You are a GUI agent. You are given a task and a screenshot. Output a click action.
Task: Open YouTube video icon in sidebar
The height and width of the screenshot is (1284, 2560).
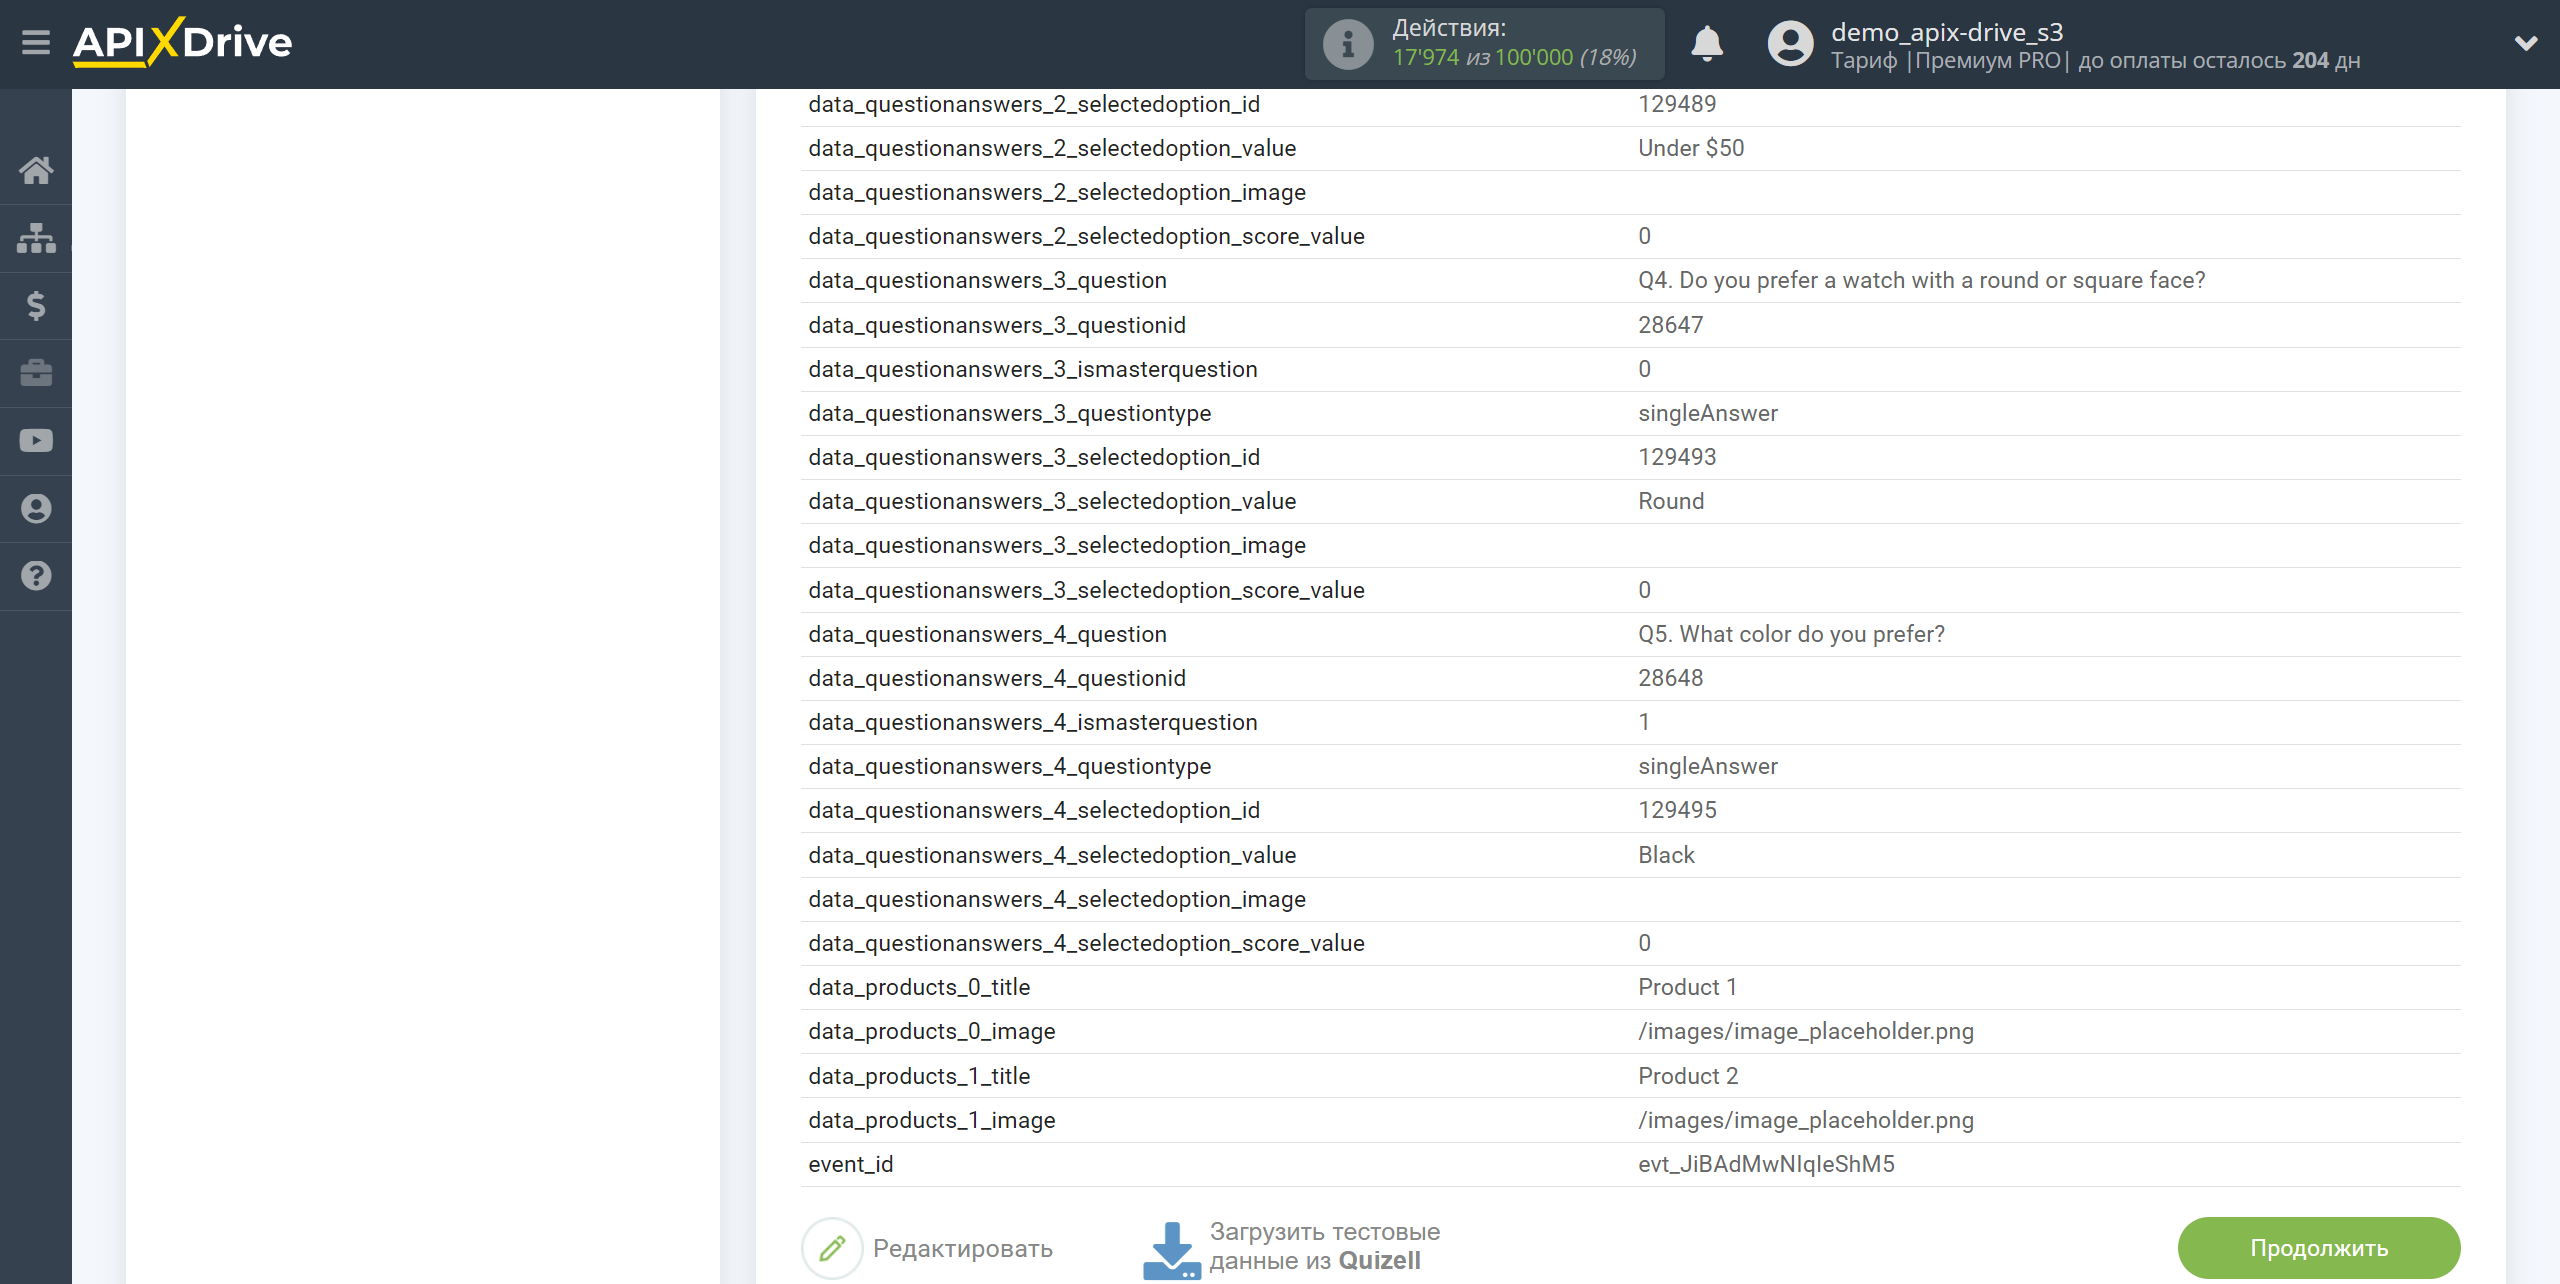click(x=36, y=441)
